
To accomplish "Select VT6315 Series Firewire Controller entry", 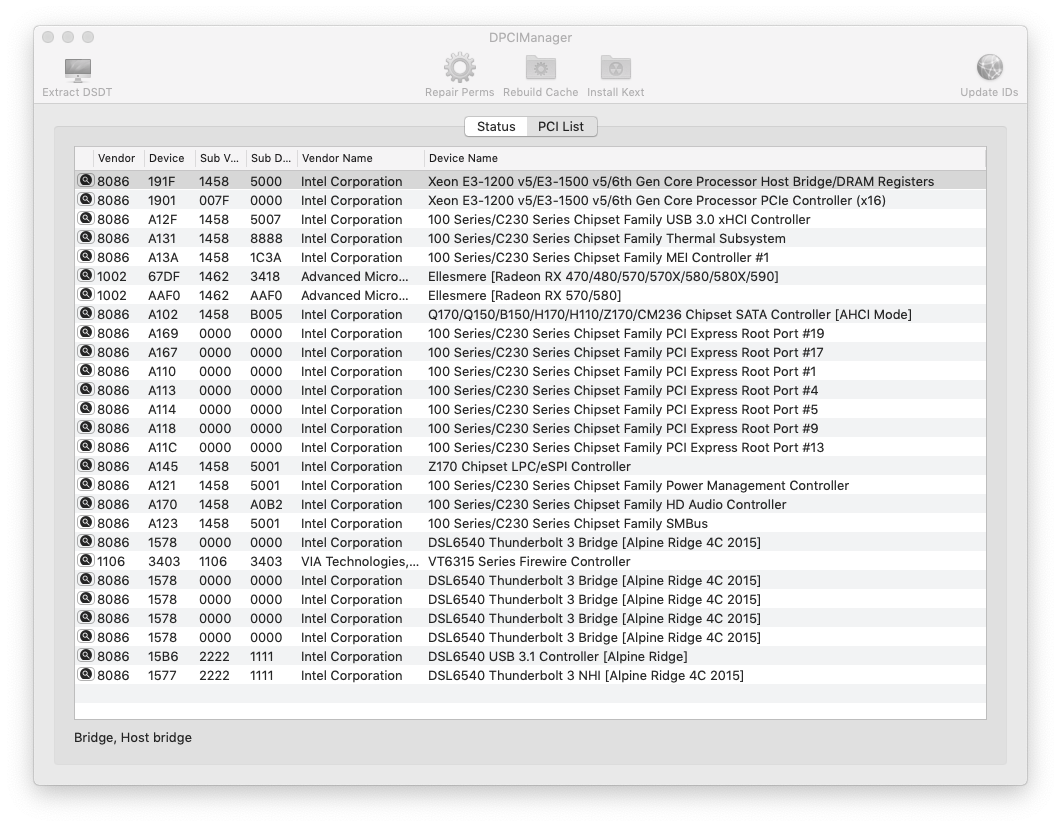I will pyautogui.click(x=529, y=561).
